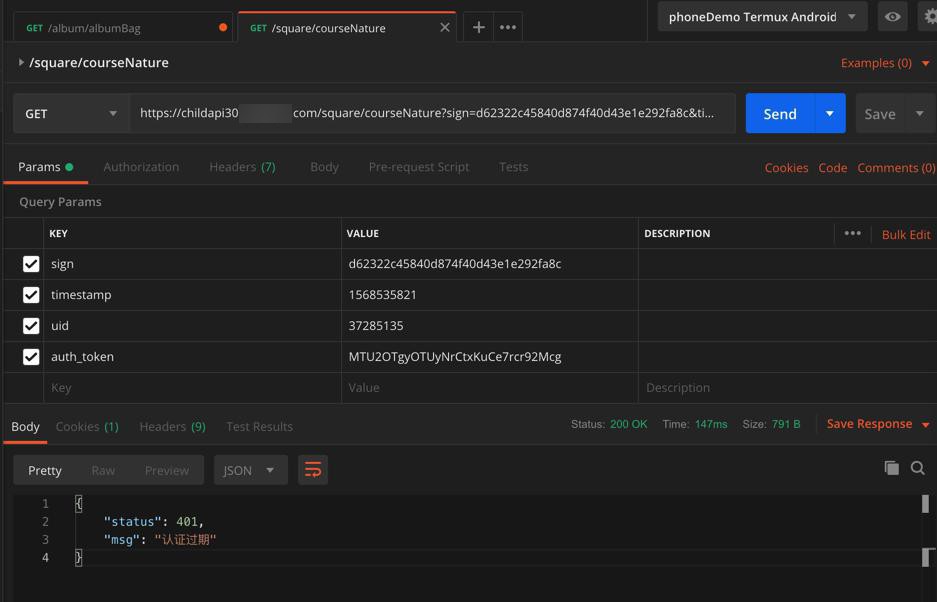Open the Authorization tab
The width and height of the screenshot is (937, 602).
(141, 167)
